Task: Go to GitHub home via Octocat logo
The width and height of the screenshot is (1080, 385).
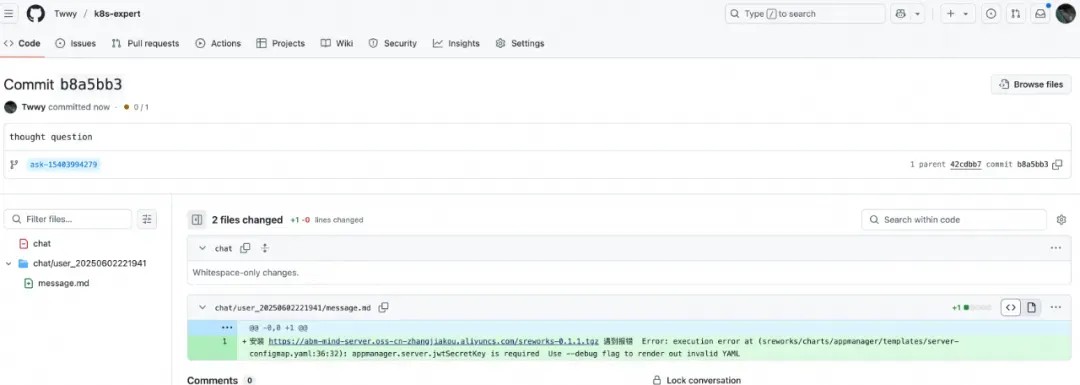Action: (36, 13)
